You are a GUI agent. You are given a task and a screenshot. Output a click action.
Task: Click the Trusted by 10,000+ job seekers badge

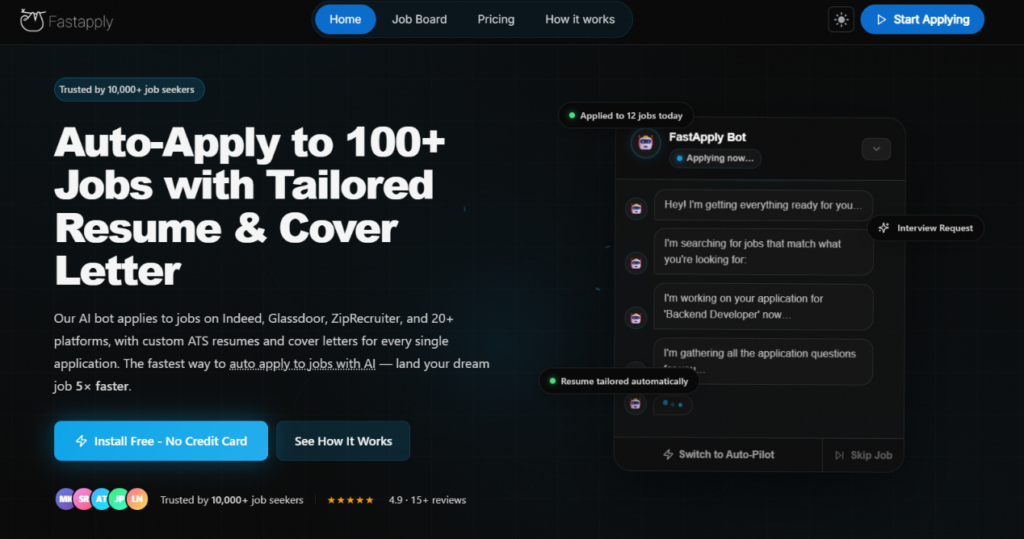[129, 90]
